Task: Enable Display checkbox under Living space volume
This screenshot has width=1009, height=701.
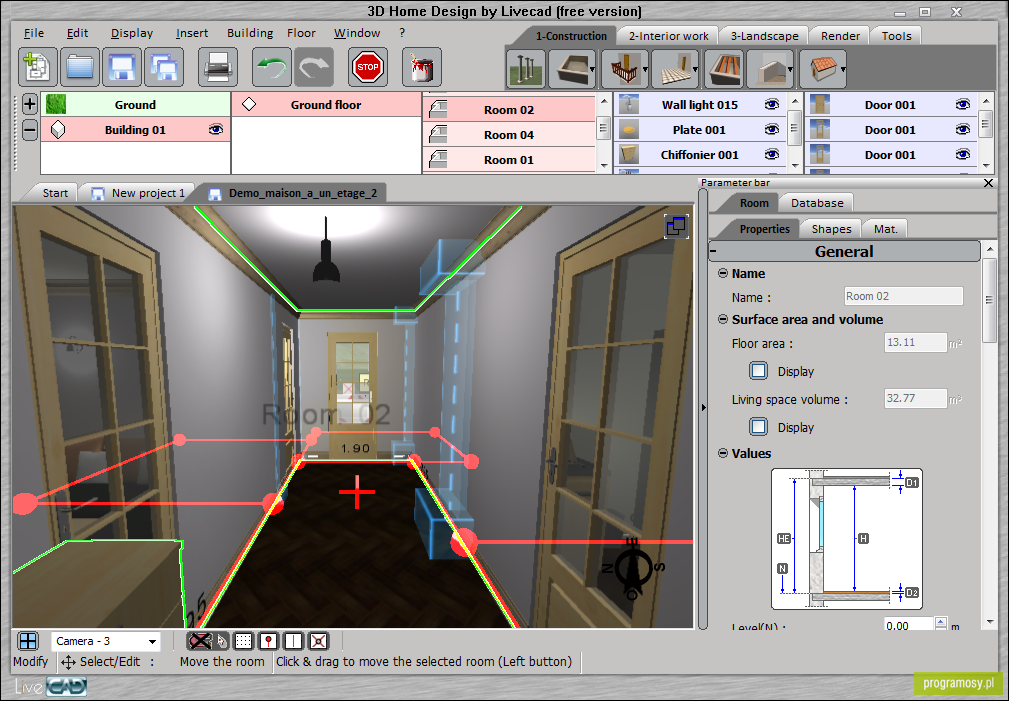Action: 759,427
